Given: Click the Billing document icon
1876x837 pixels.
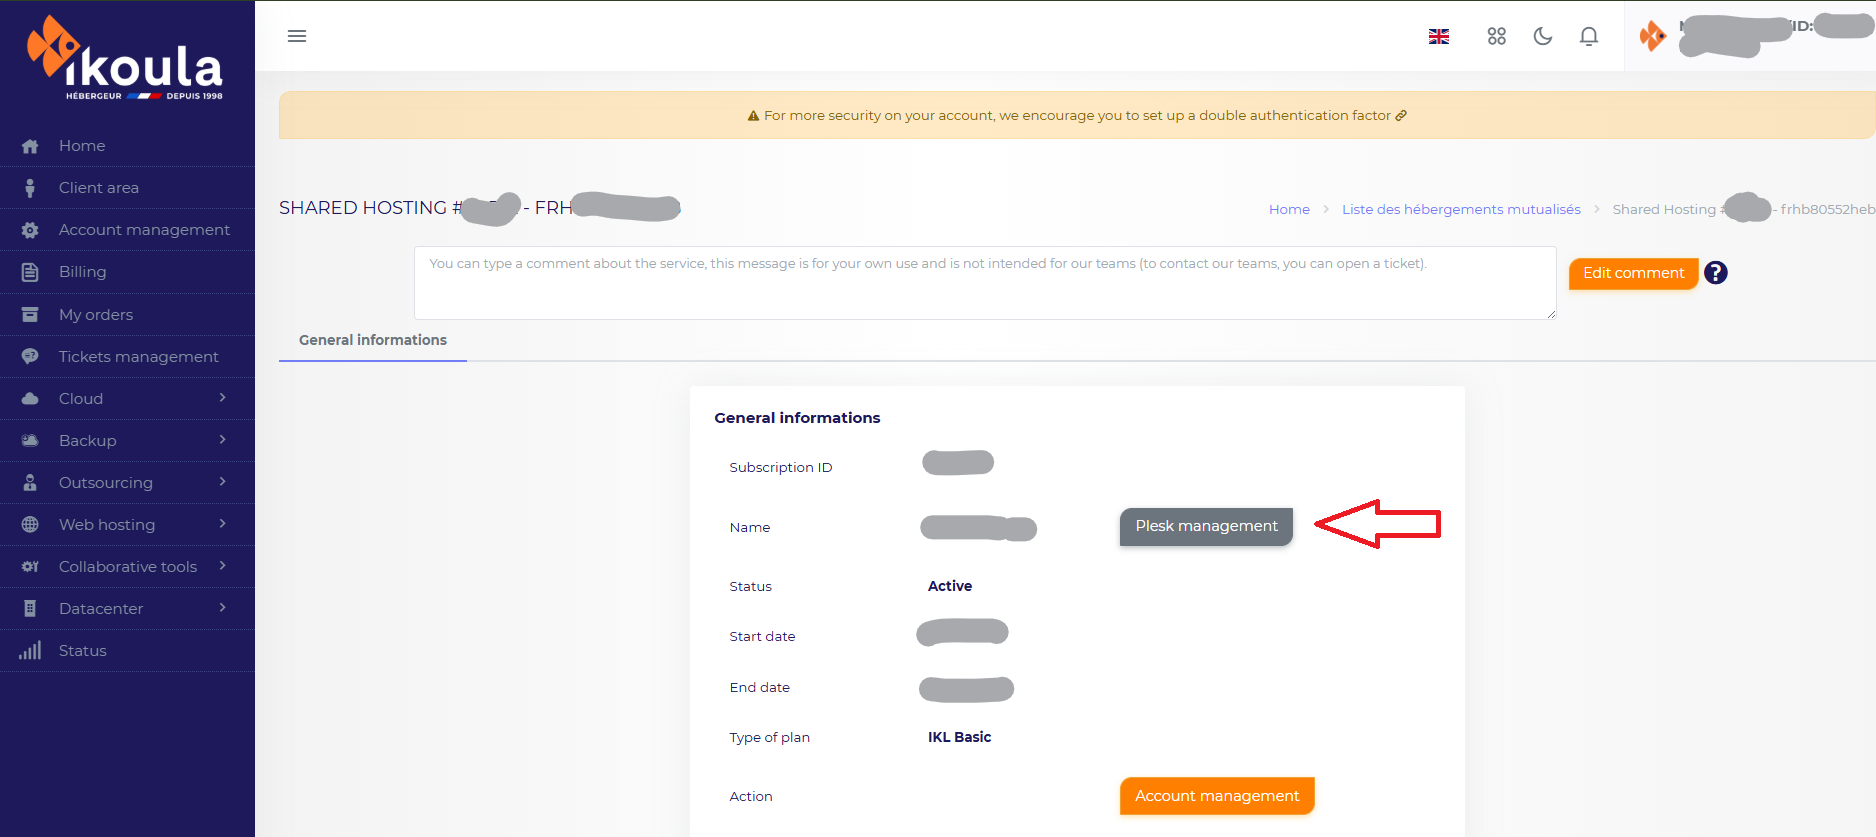Looking at the screenshot, I should click(x=30, y=272).
